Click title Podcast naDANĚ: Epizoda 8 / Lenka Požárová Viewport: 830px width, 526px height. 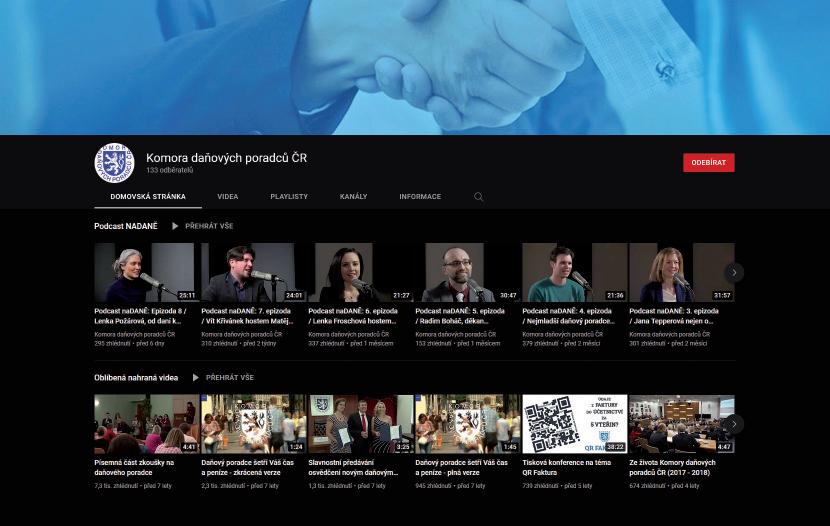click(x=140, y=316)
